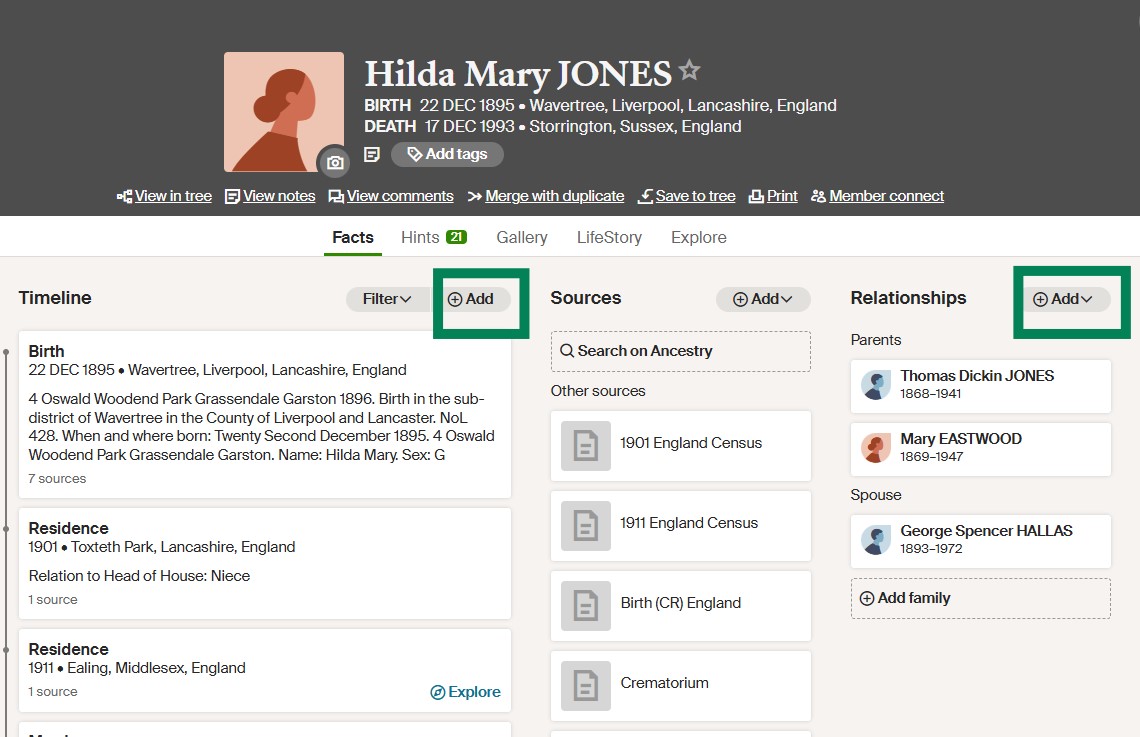This screenshot has height=737, width=1140.
Task: Click Save to tree
Action: [687, 196]
